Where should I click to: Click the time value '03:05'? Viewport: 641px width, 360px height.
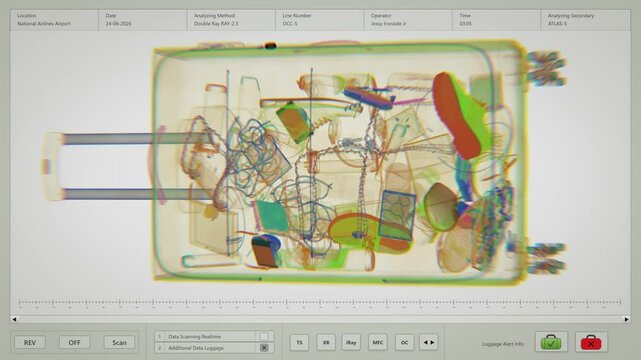click(x=465, y=24)
